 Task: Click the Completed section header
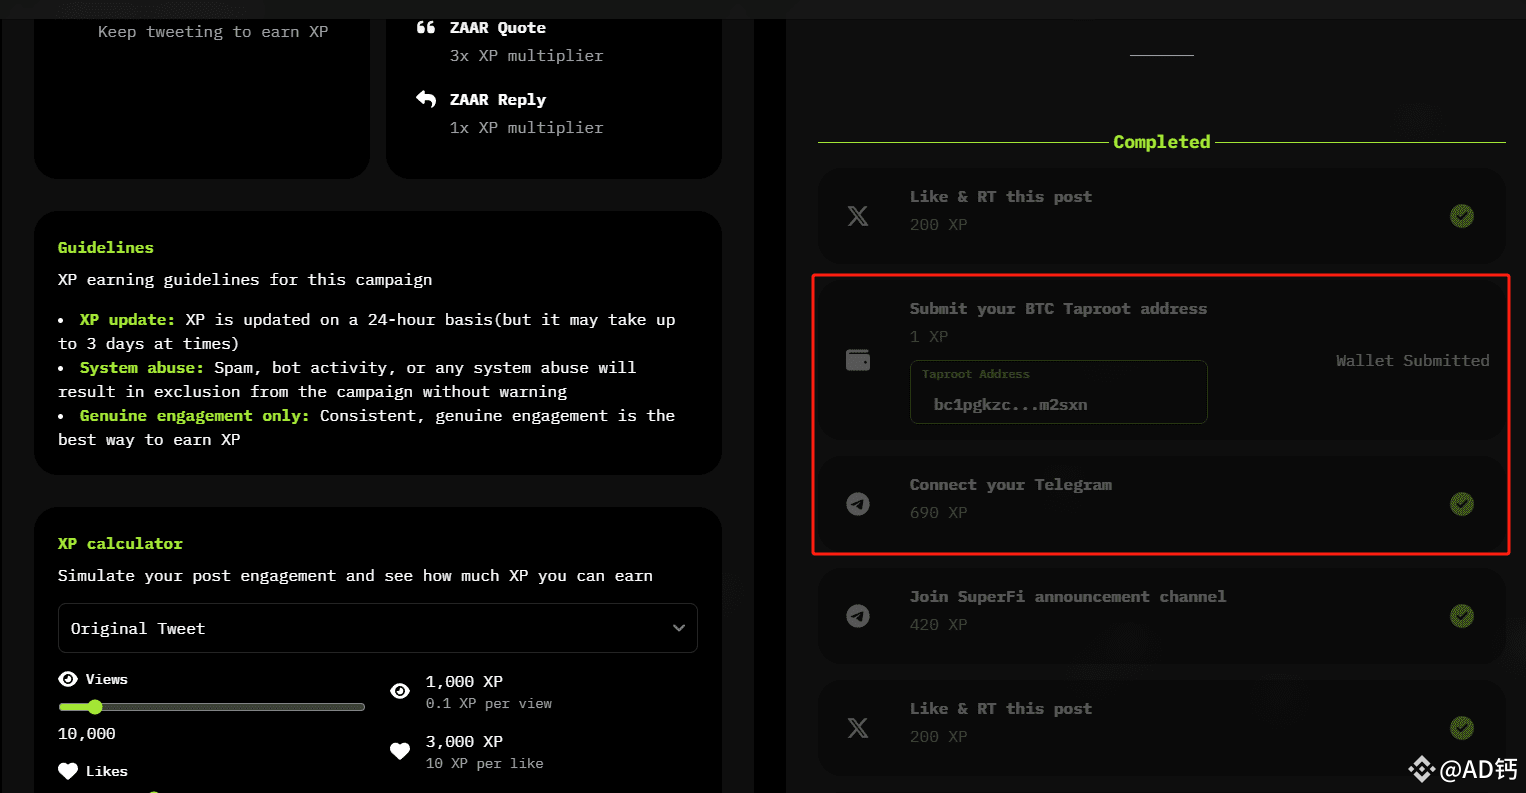click(1161, 141)
